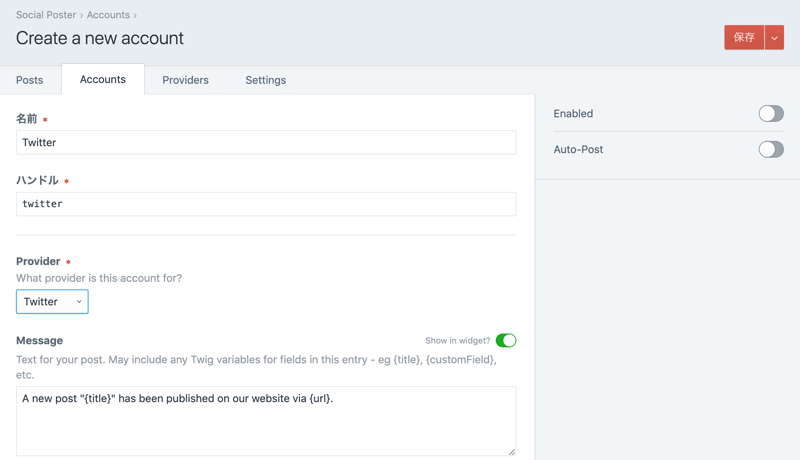
Task: Click the 保存 save button
Action: (x=744, y=37)
